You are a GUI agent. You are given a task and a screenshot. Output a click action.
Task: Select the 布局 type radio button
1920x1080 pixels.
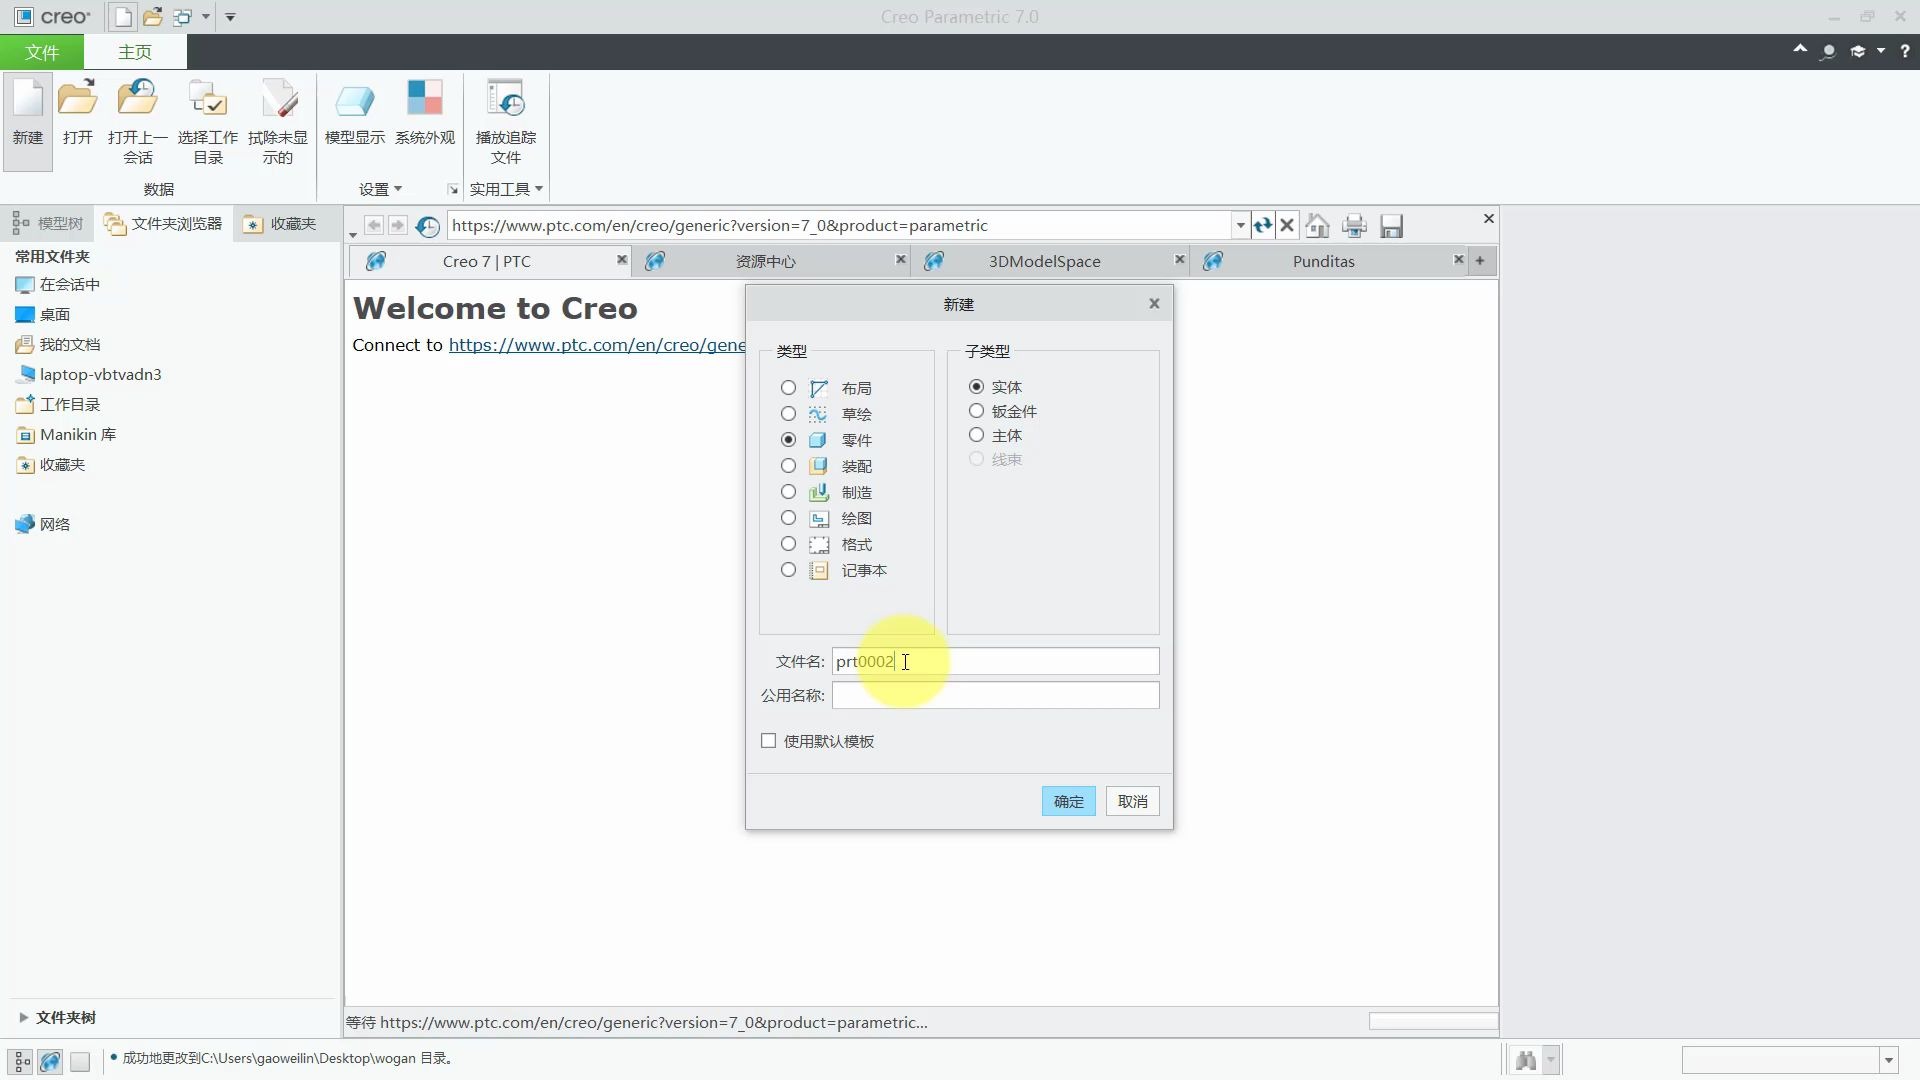point(788,388)
